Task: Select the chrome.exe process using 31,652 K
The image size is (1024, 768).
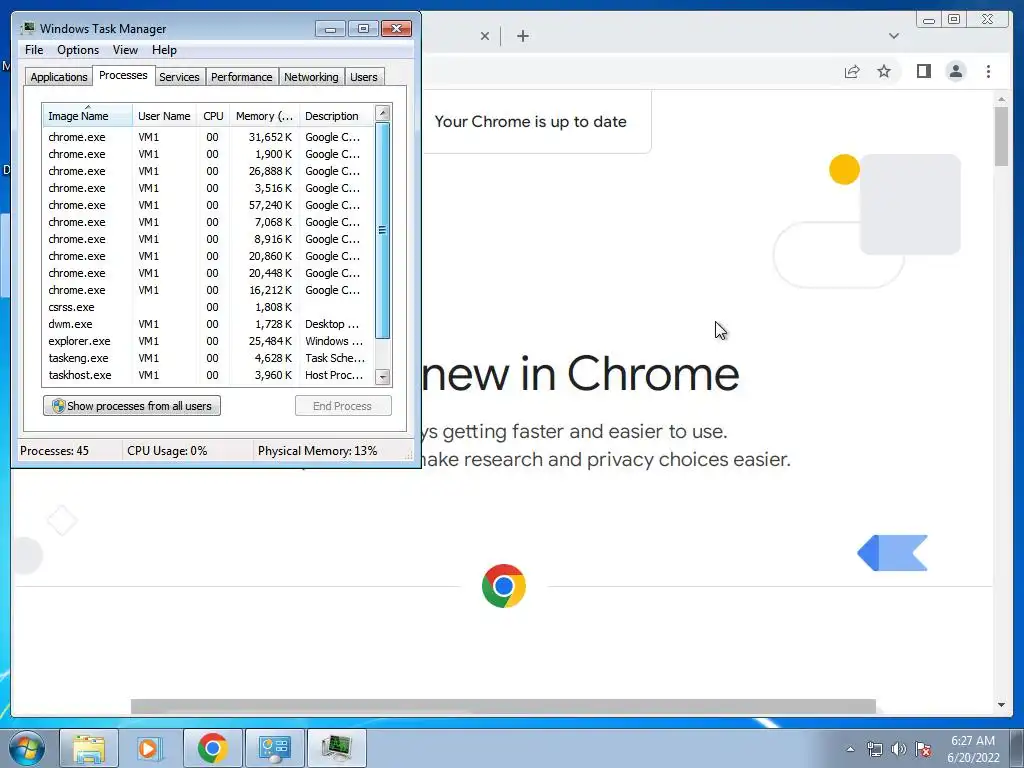Action: (208, 137)
